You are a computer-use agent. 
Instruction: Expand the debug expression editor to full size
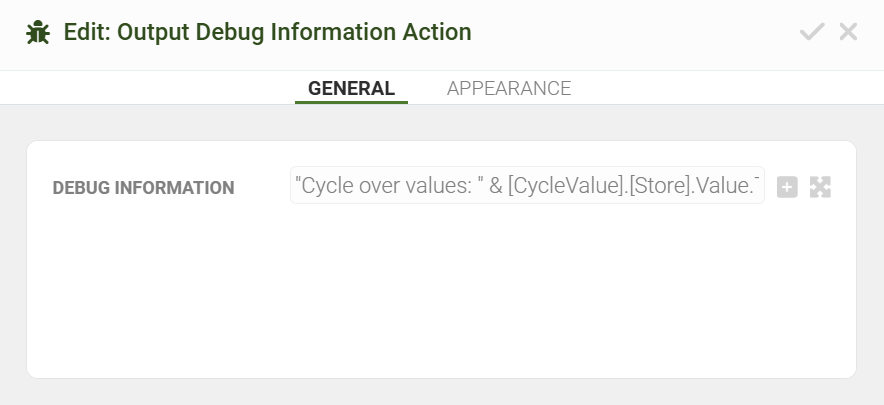[x=820, y=186]
